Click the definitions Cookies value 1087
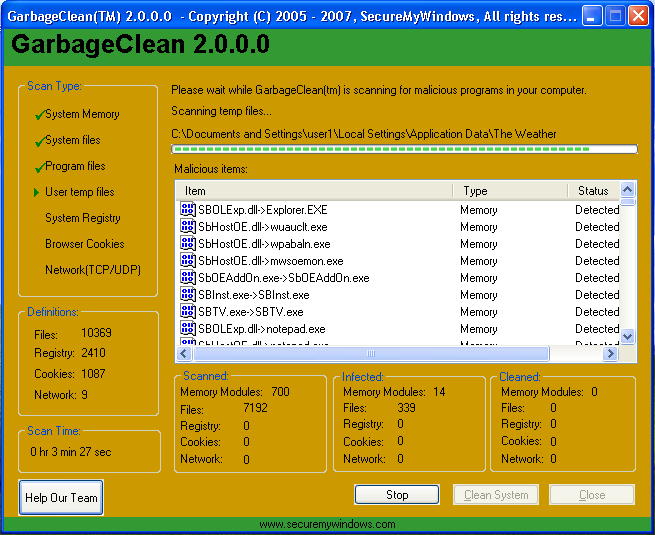 (x=93, y=373)
